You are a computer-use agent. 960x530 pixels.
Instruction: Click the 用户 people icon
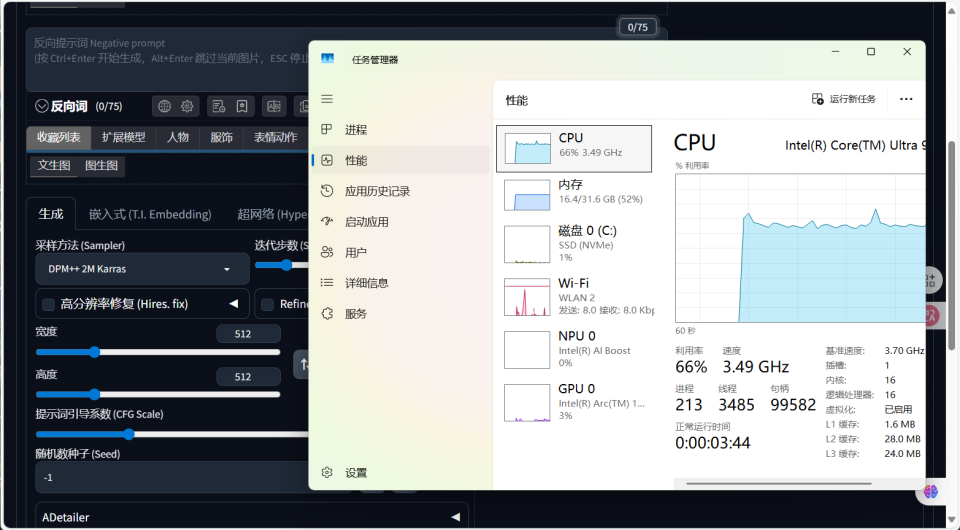click(327, 252)
